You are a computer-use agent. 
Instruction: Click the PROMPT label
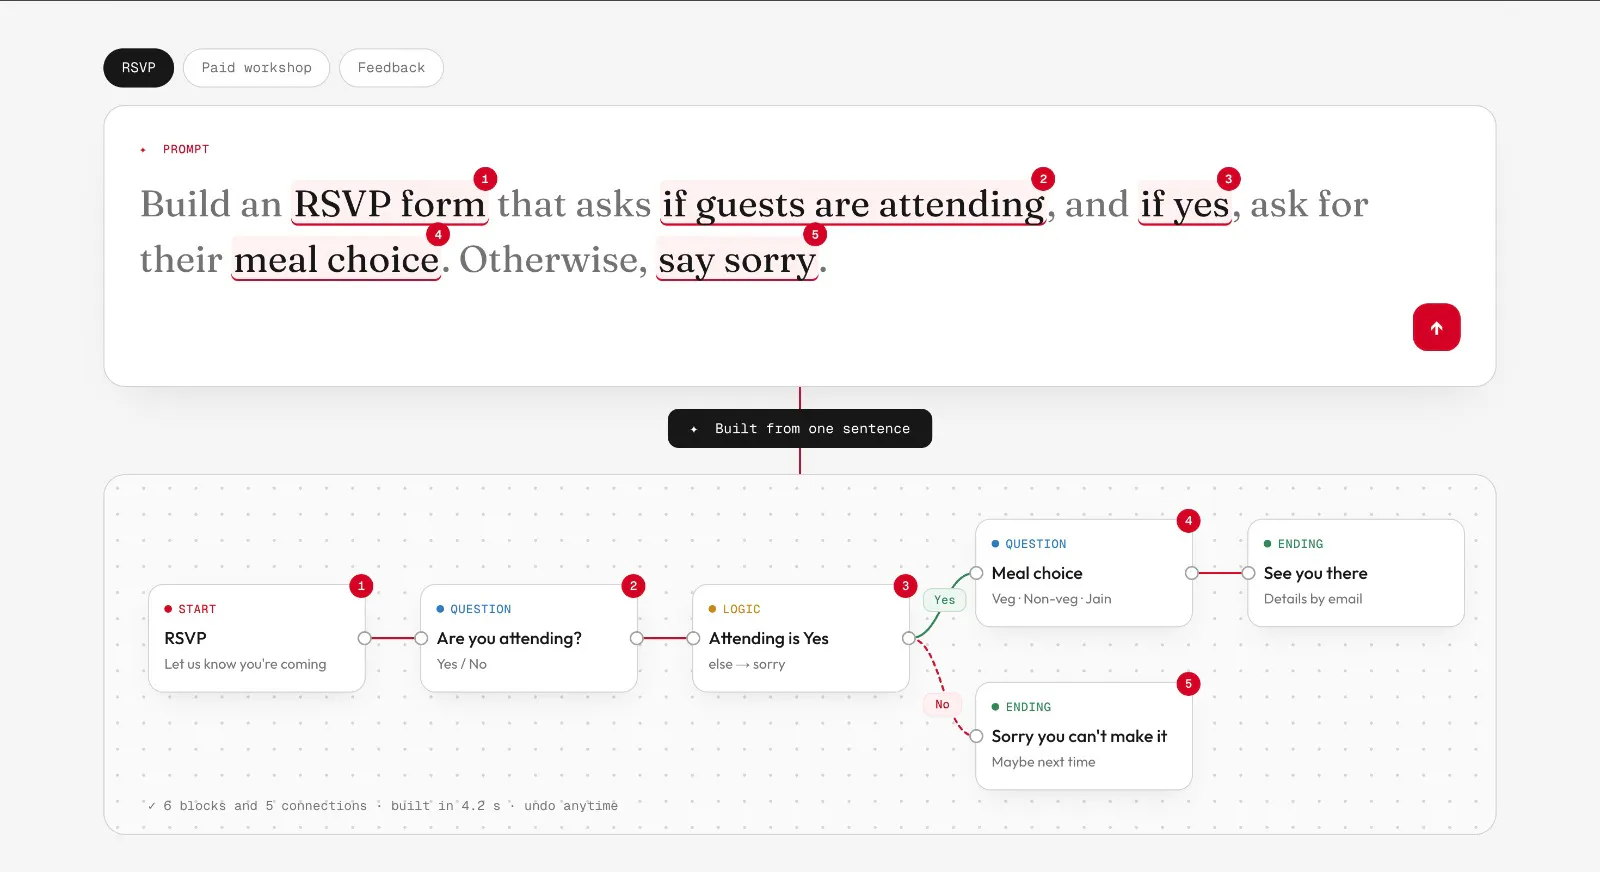click(x=186, y=150)
